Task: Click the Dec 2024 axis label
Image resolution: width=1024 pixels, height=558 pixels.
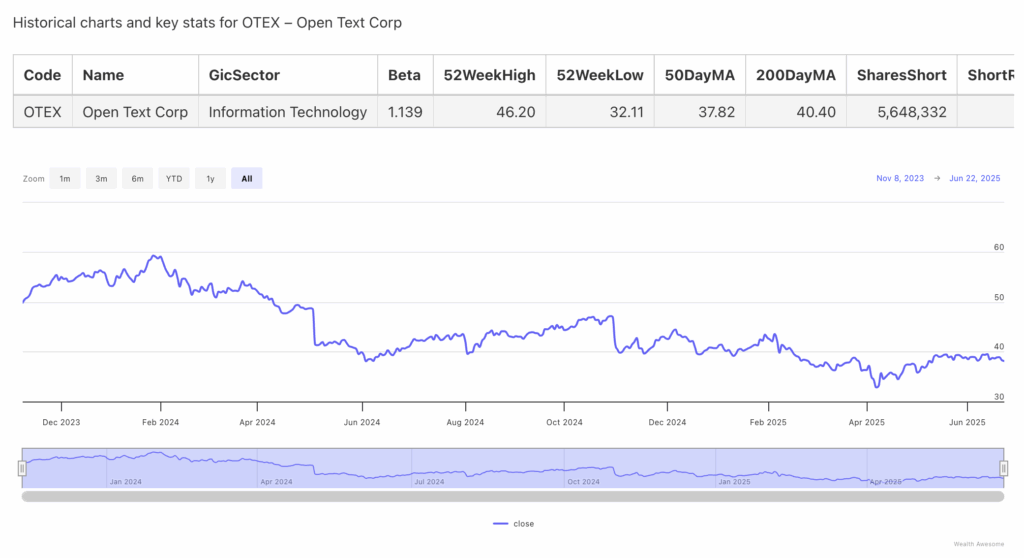Action: point(667,422)
